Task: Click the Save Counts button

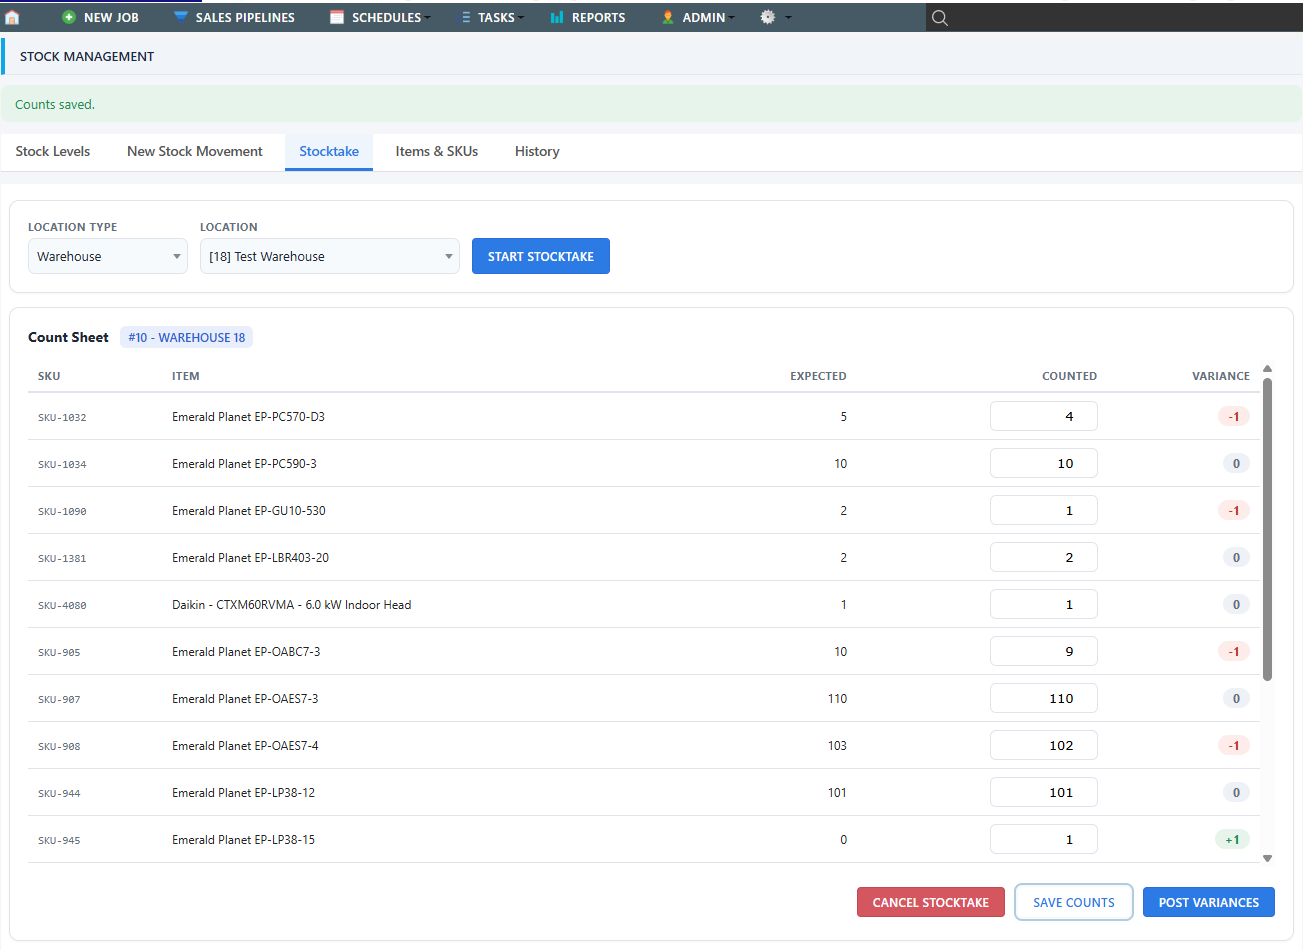Action: [x=1074, y=902]
